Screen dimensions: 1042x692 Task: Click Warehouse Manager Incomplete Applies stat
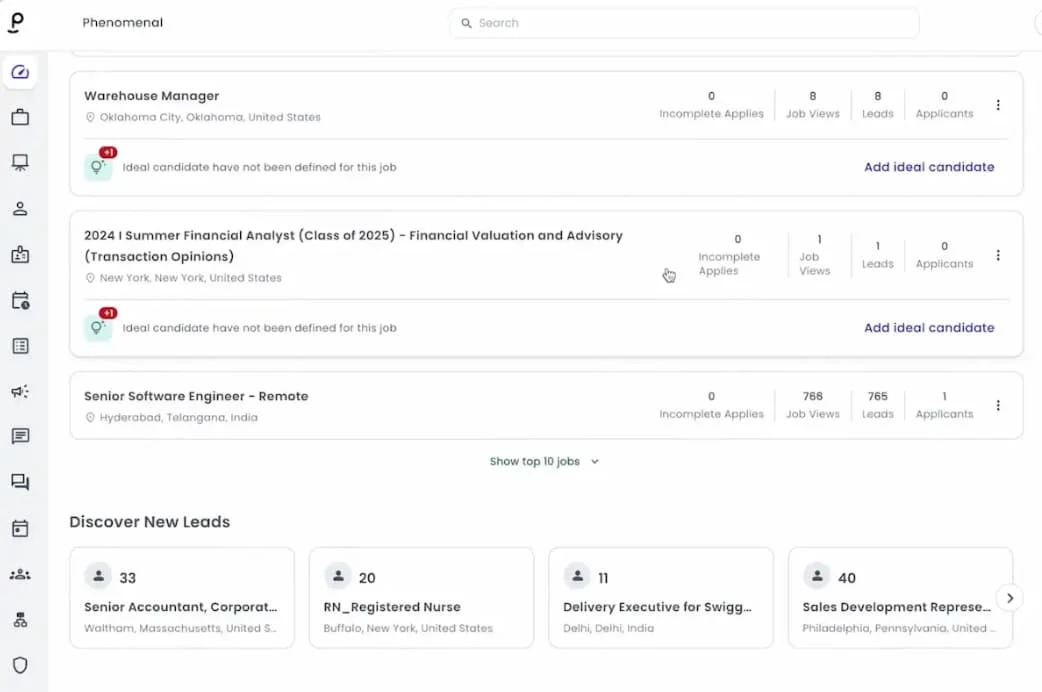711,105
